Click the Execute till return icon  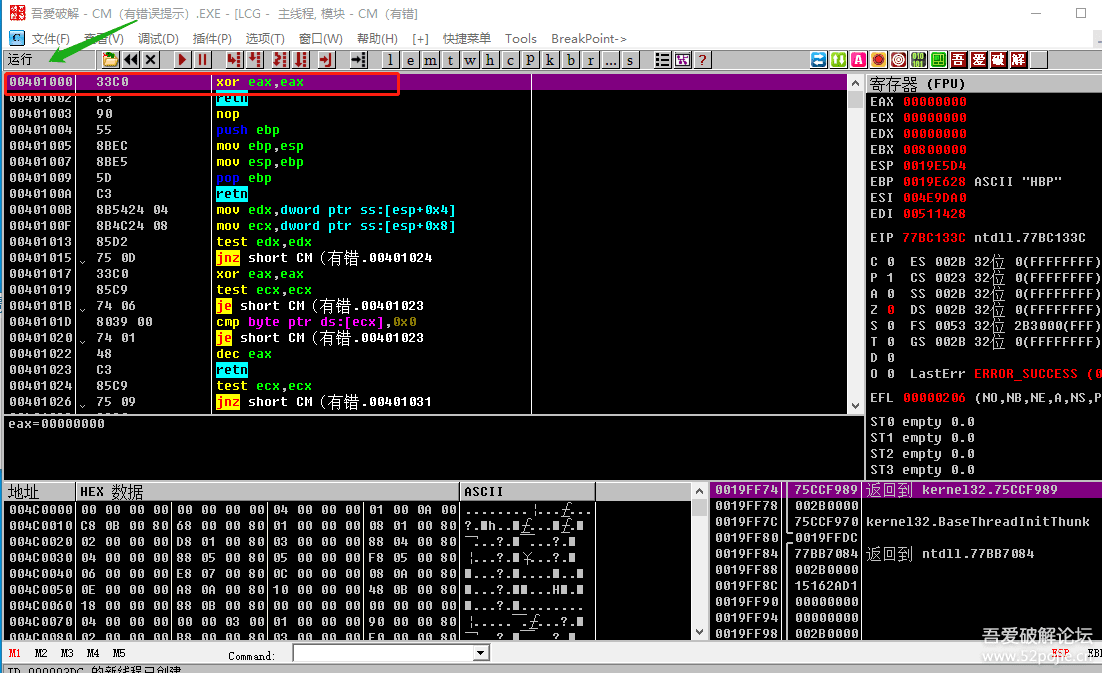325,60
